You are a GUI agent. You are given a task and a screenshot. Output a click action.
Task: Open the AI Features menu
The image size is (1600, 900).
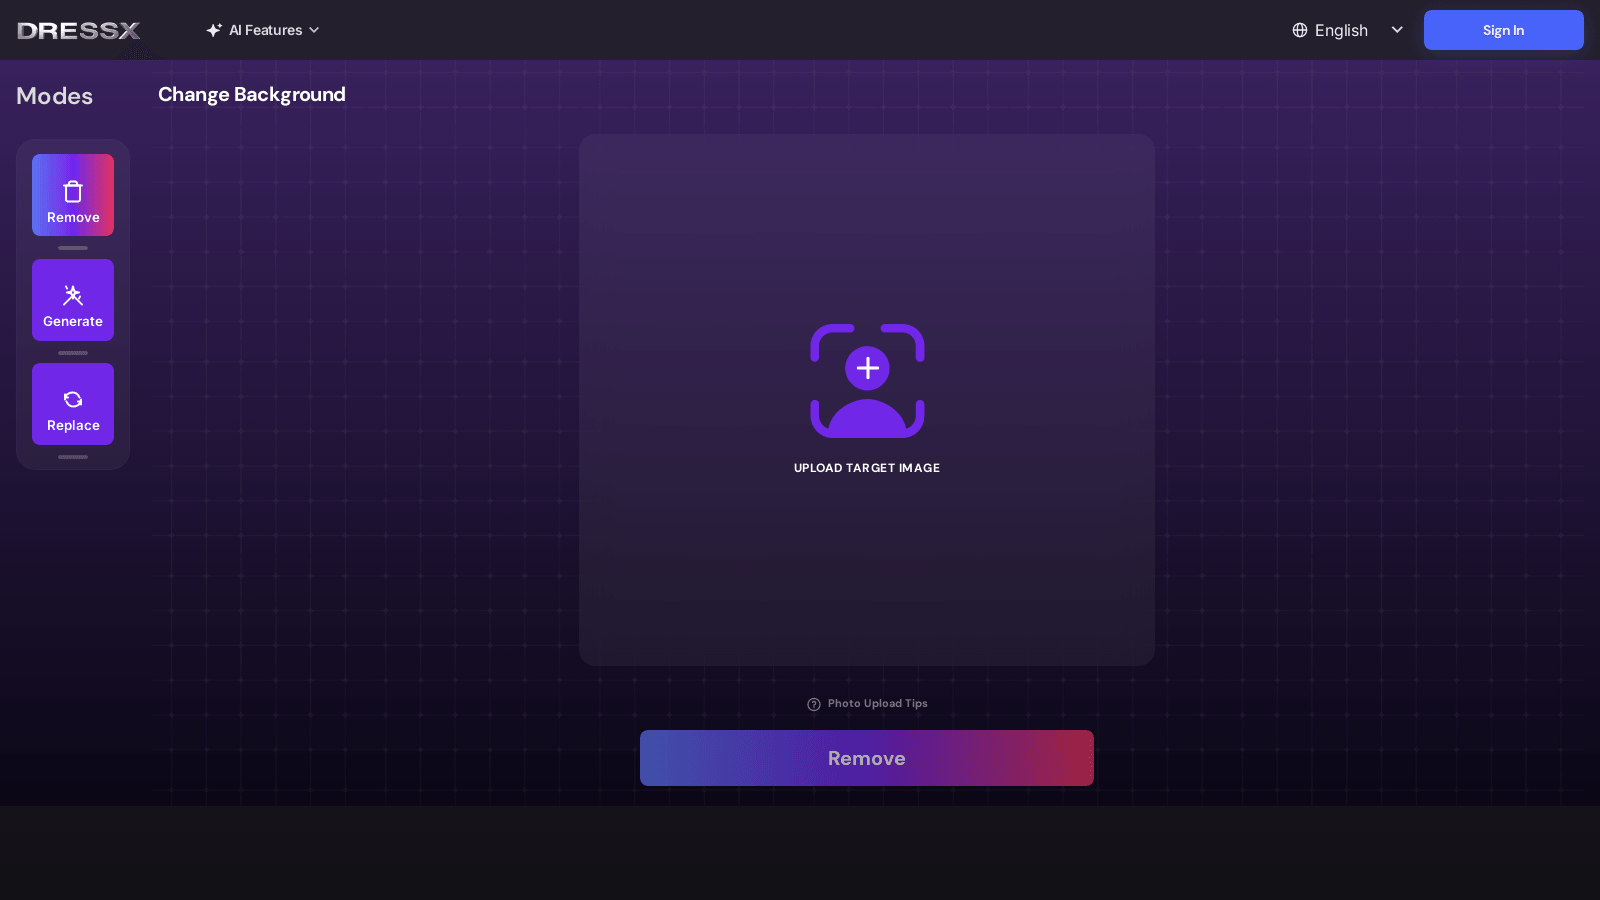pos(263,30)
